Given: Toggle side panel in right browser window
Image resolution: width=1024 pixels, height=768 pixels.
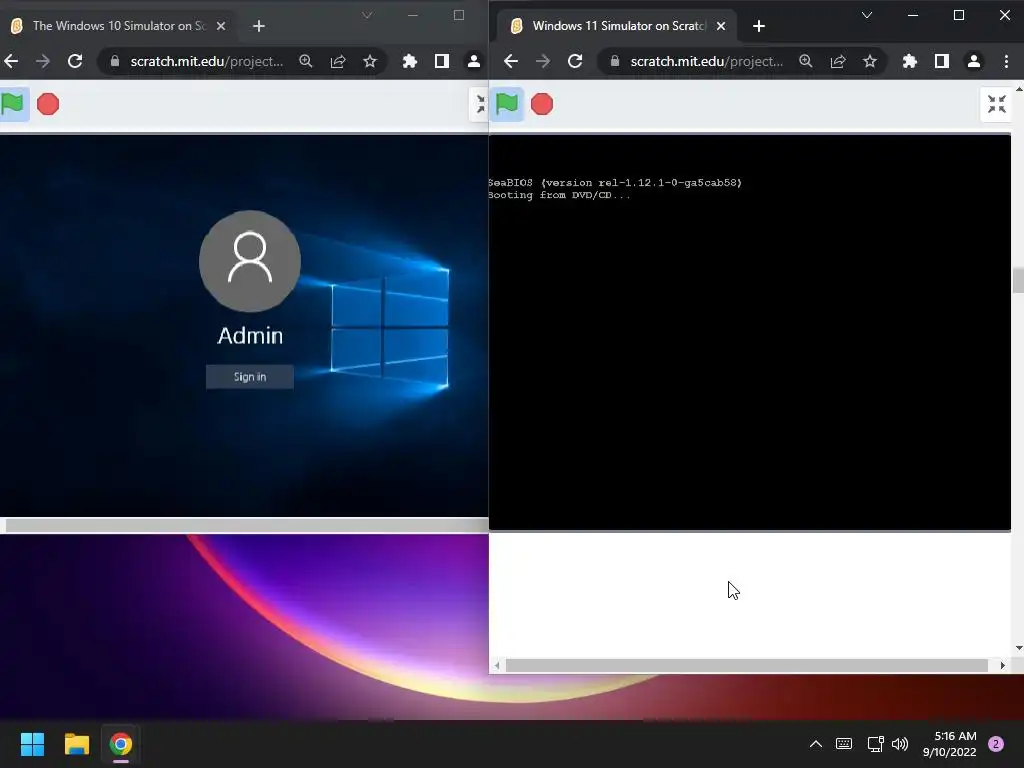Looking at the screenshot, I should [942, 61].
